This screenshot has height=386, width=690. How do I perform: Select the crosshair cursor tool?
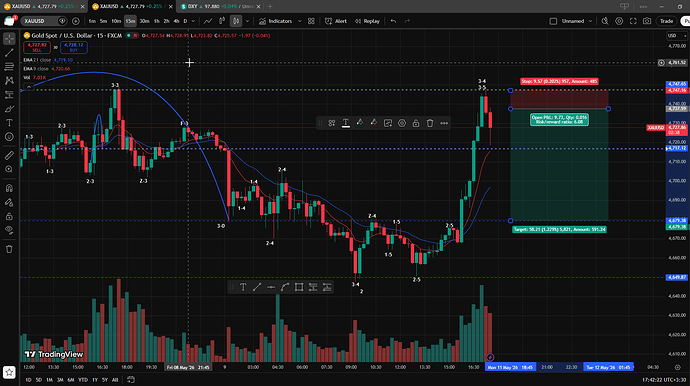coord(9,39)
